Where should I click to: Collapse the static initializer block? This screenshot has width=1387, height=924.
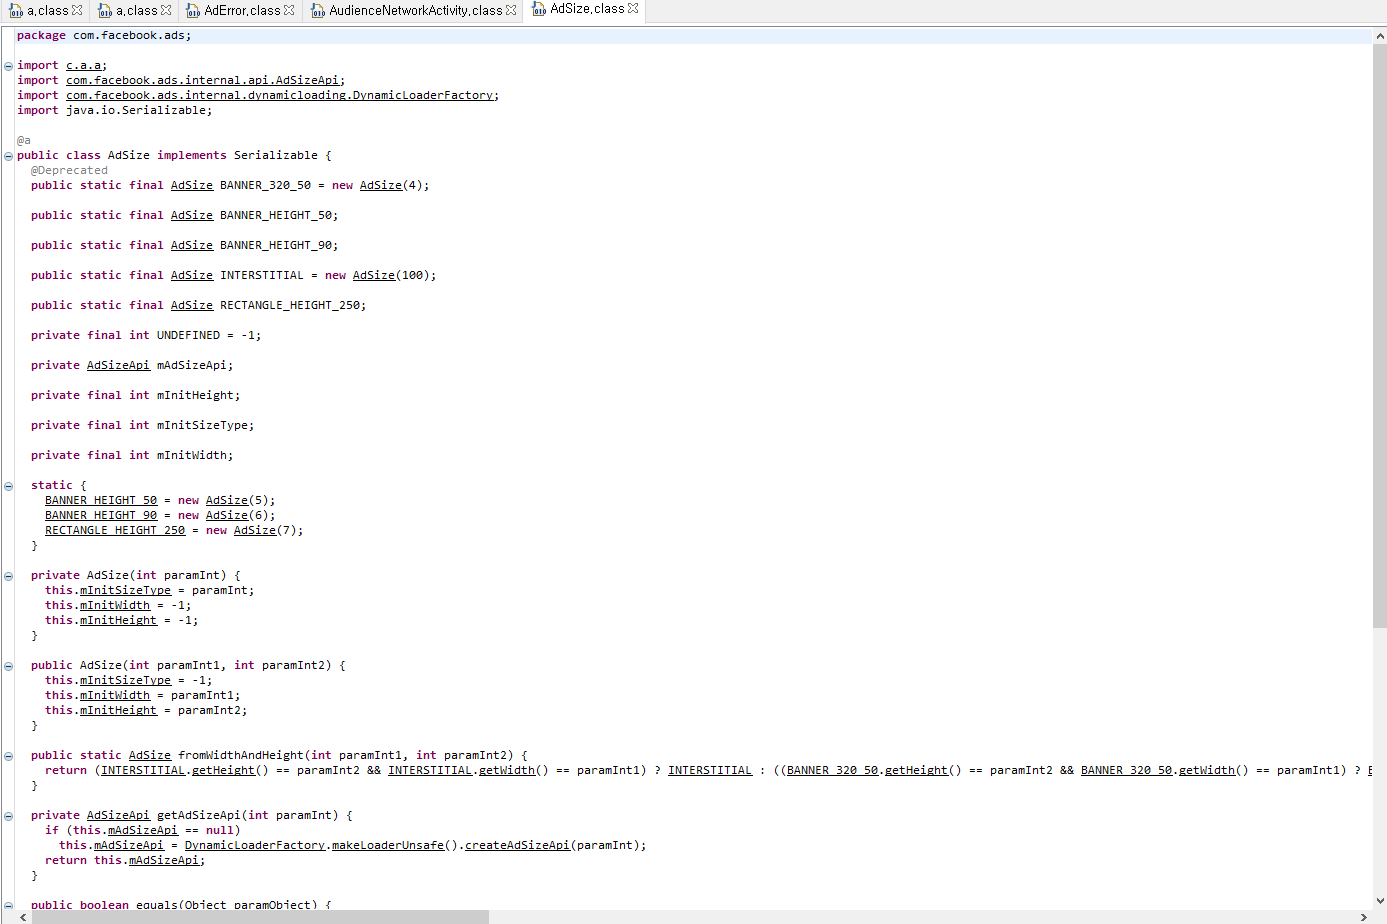[8, 486]
